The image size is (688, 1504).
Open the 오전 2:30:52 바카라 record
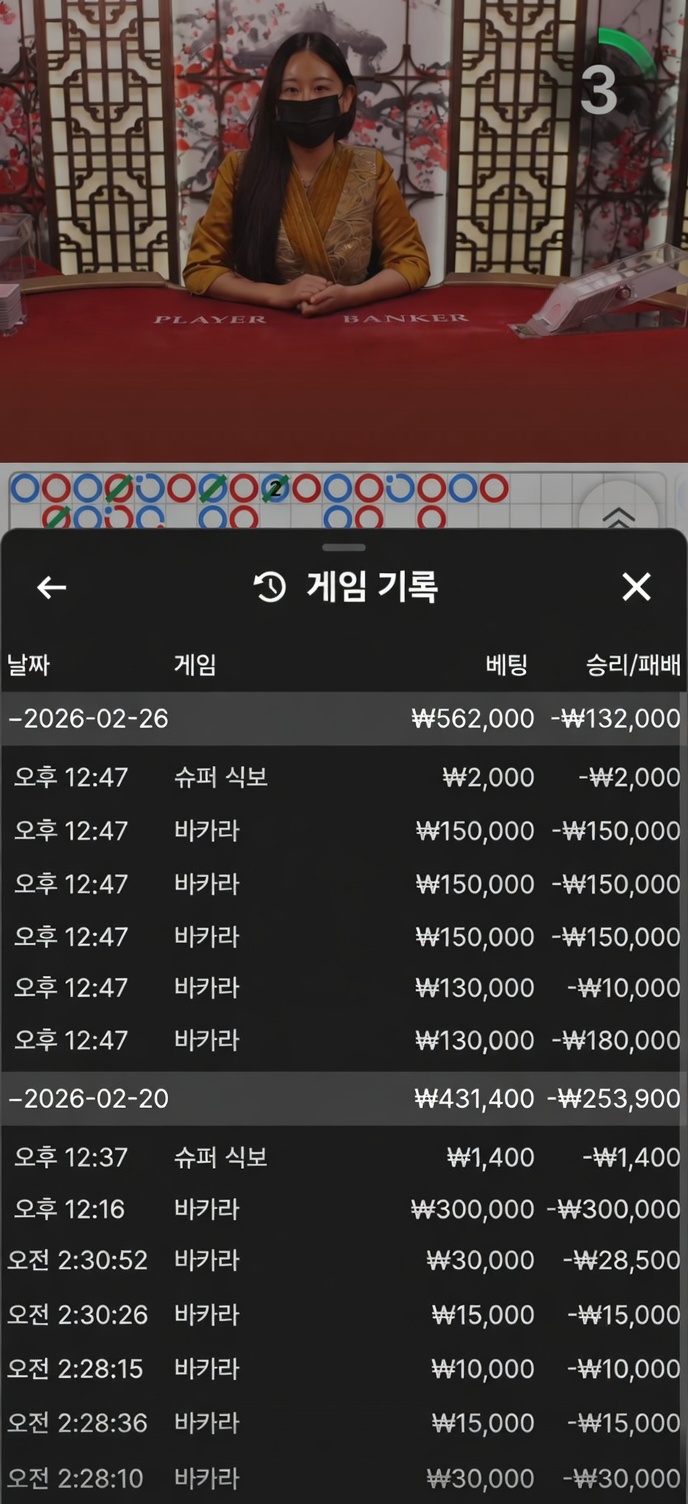(344, 1260)
